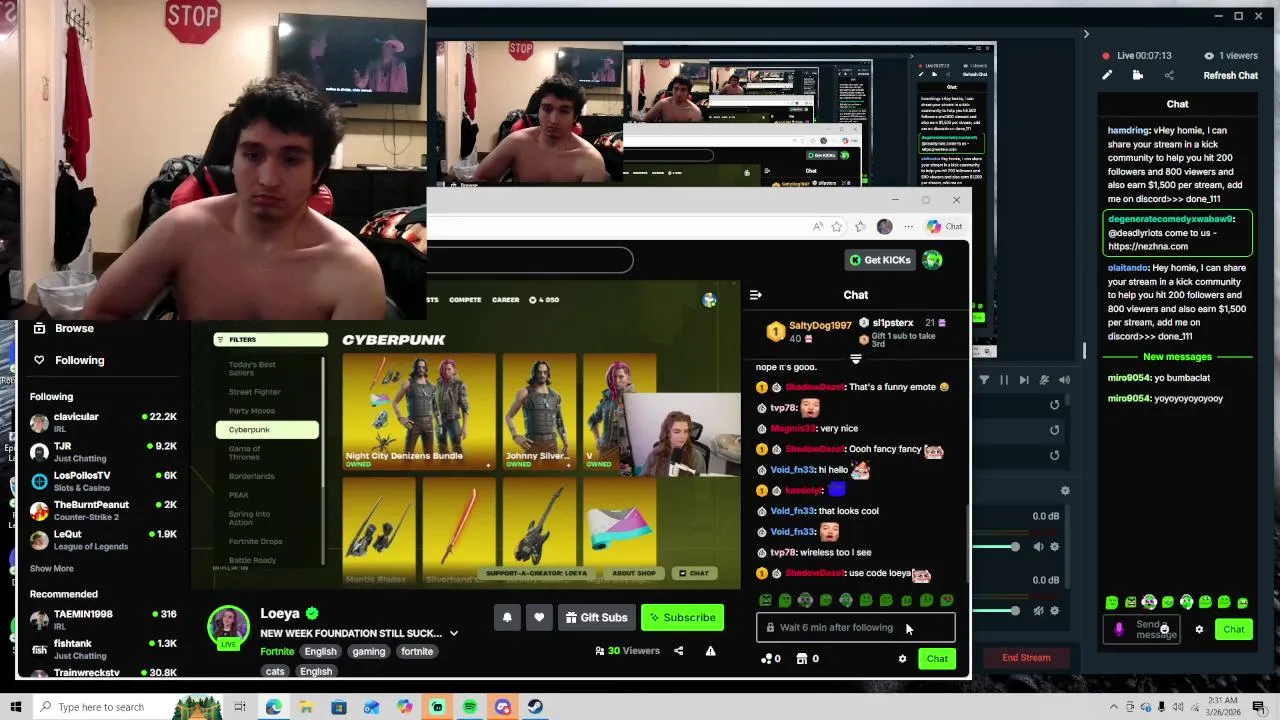The height and width of the screenshot is (720, 1280).
Task: Click the notification bell for Loeya
Action: point(507,617)
